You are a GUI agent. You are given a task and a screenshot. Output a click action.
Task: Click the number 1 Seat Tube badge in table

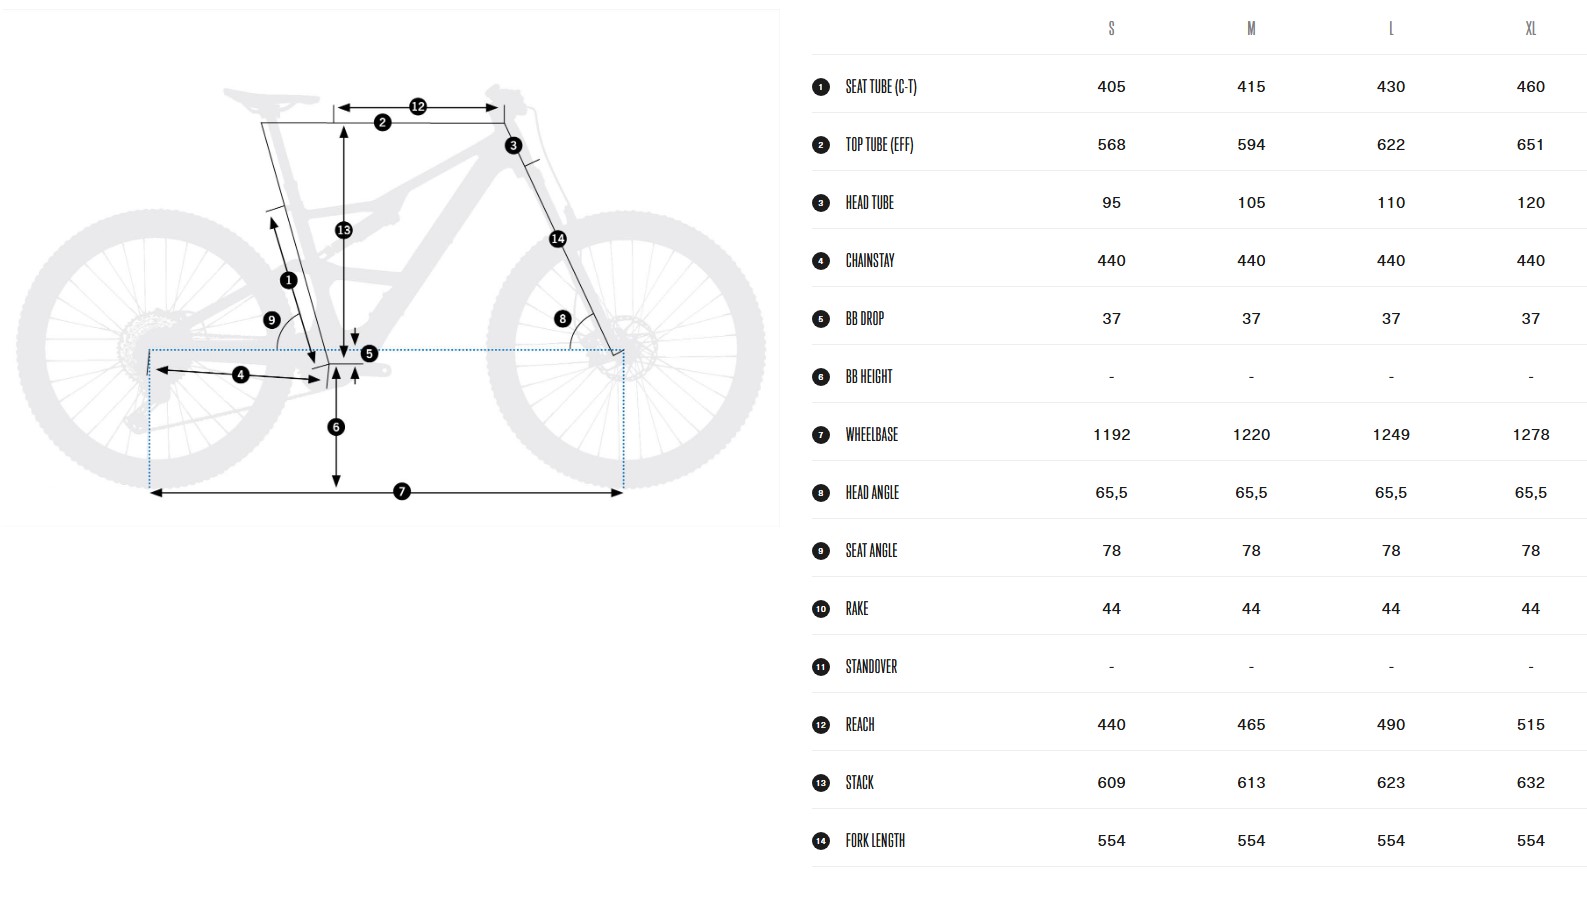[821, 87]
